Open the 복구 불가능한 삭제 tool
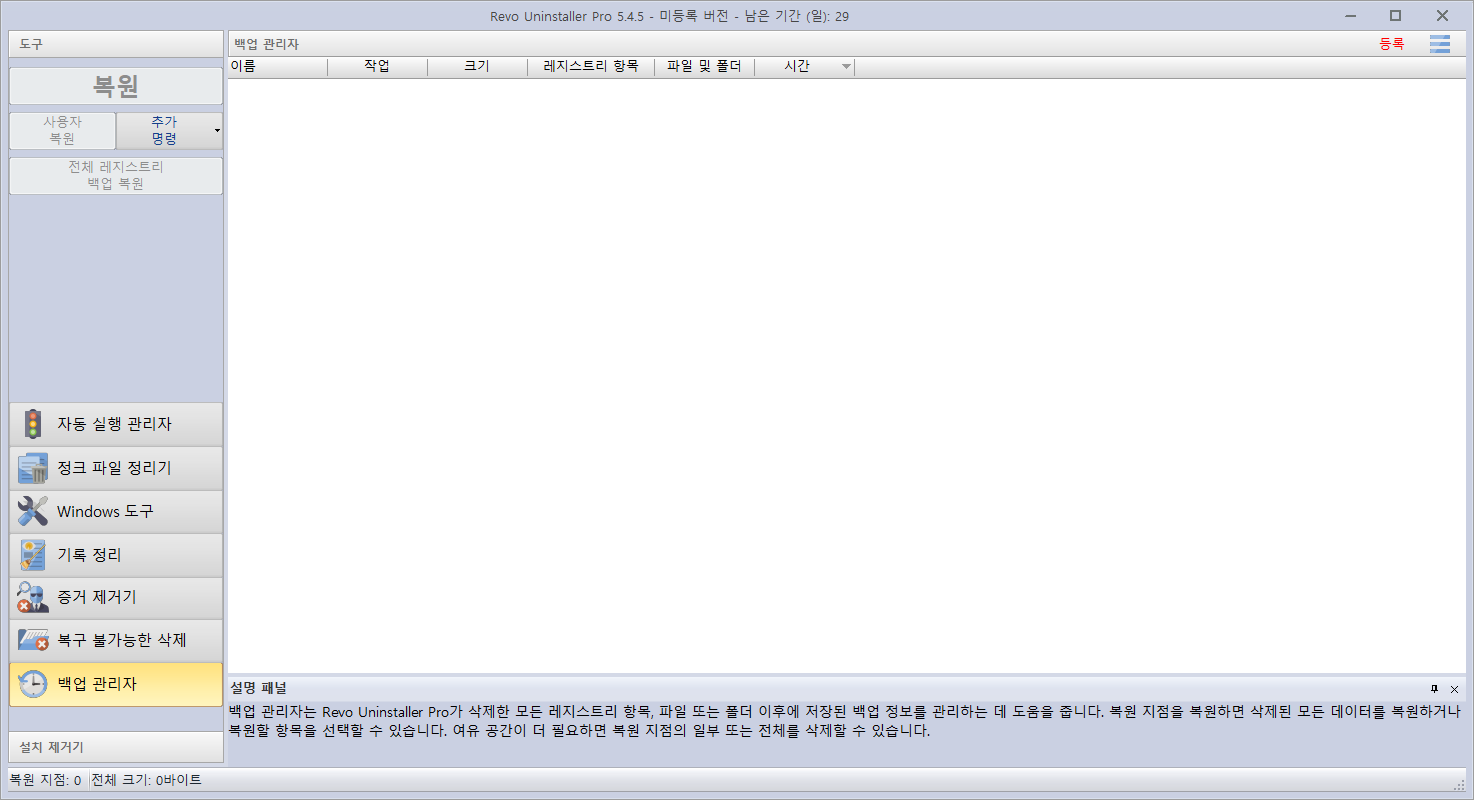1474x800 pixels. click(x=116, y=641)
